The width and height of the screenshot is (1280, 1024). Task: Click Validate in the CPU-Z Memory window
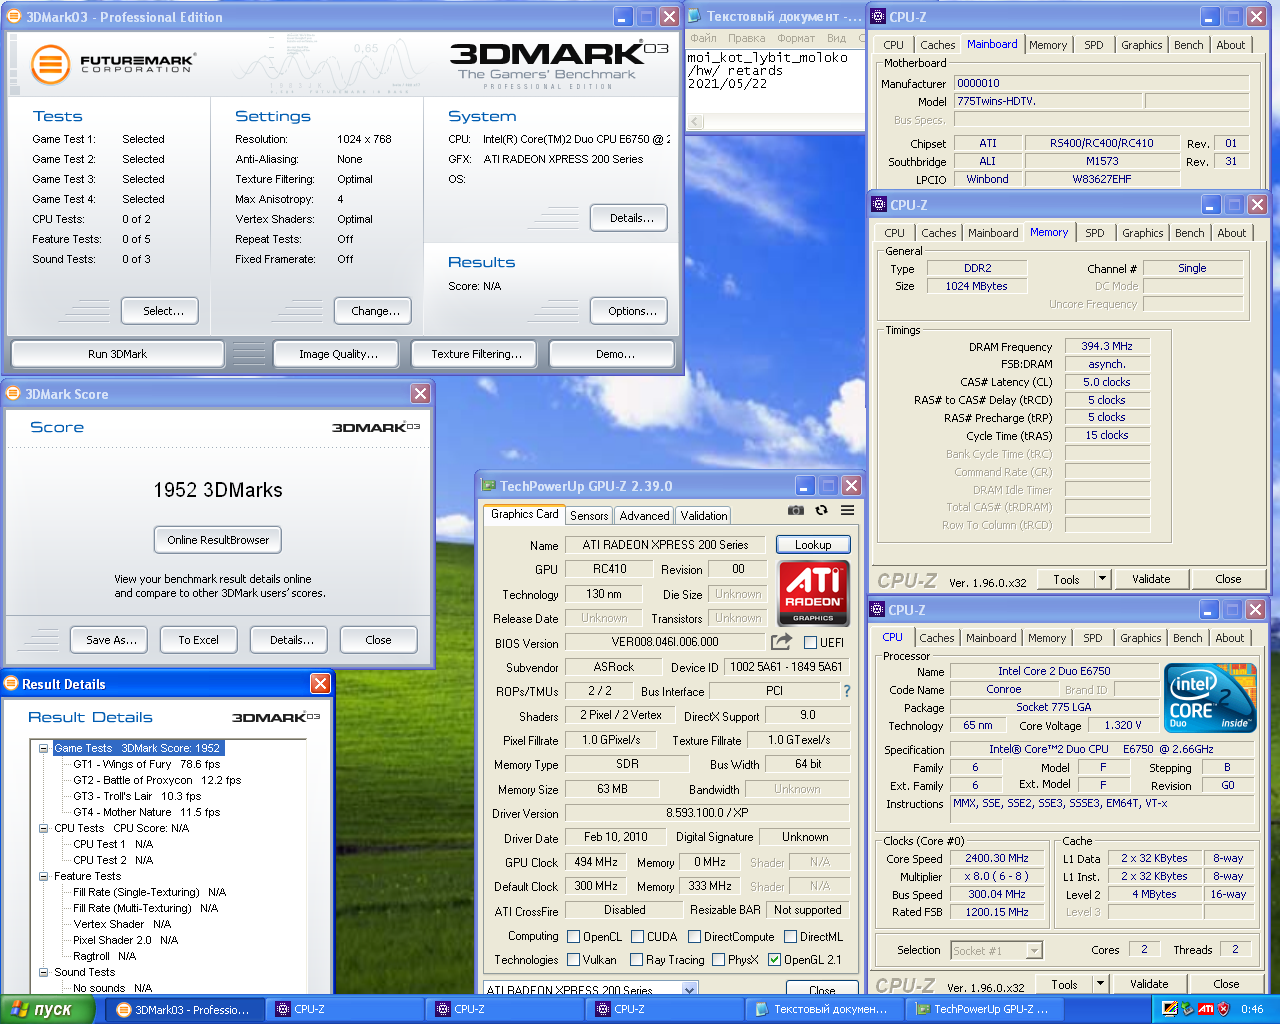click(1151, 579)
